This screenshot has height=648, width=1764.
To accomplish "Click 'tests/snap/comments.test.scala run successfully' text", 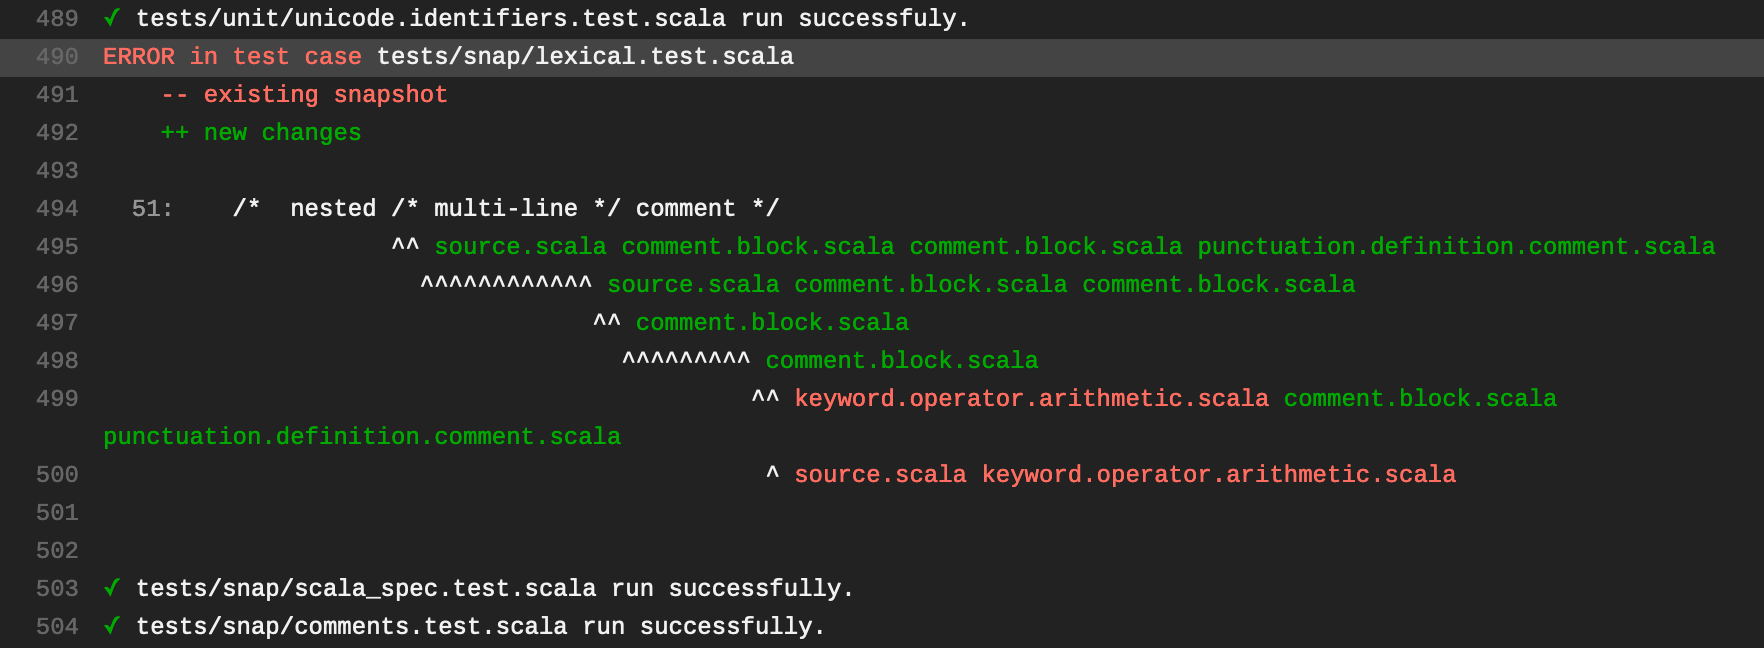I will [481, 627].
